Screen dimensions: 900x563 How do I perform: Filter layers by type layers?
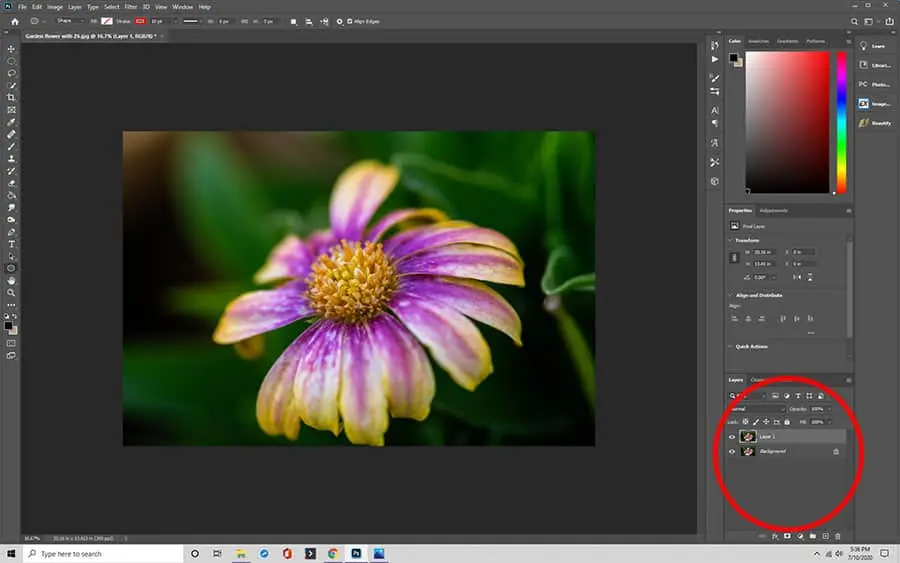point(798,396)
